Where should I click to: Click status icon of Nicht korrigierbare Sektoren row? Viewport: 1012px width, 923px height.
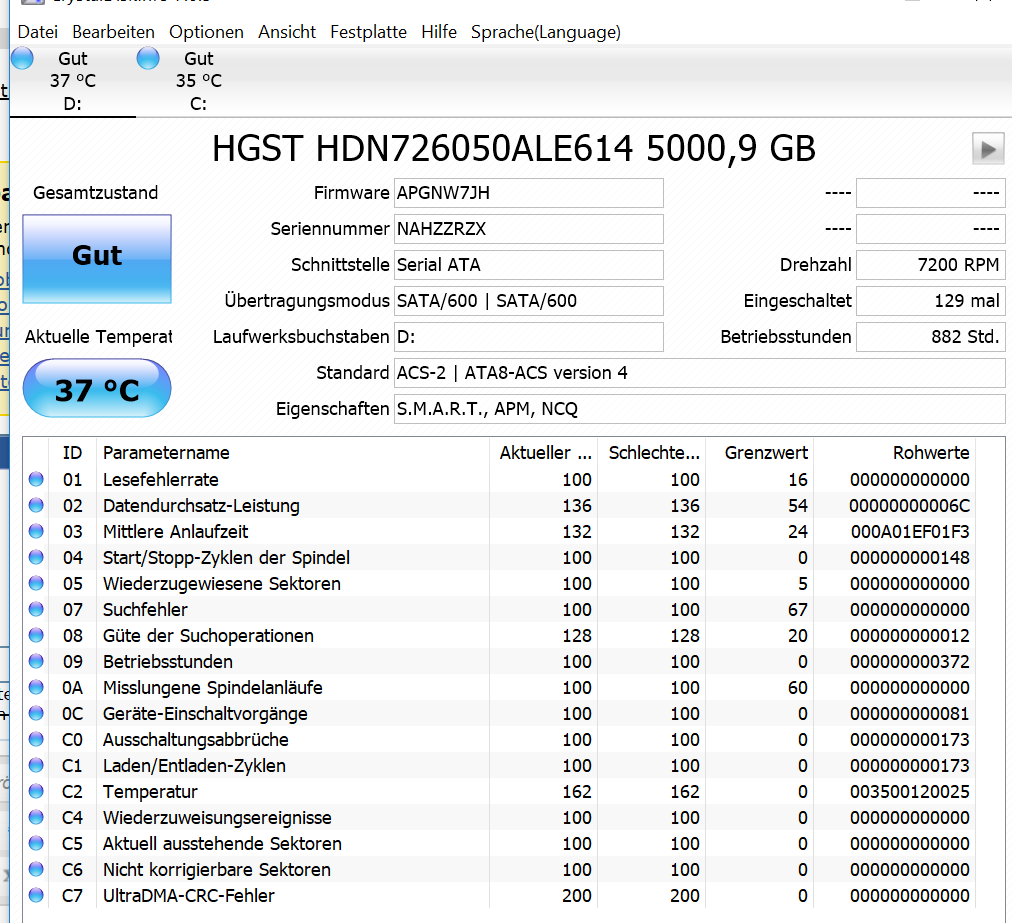(36, 869)
